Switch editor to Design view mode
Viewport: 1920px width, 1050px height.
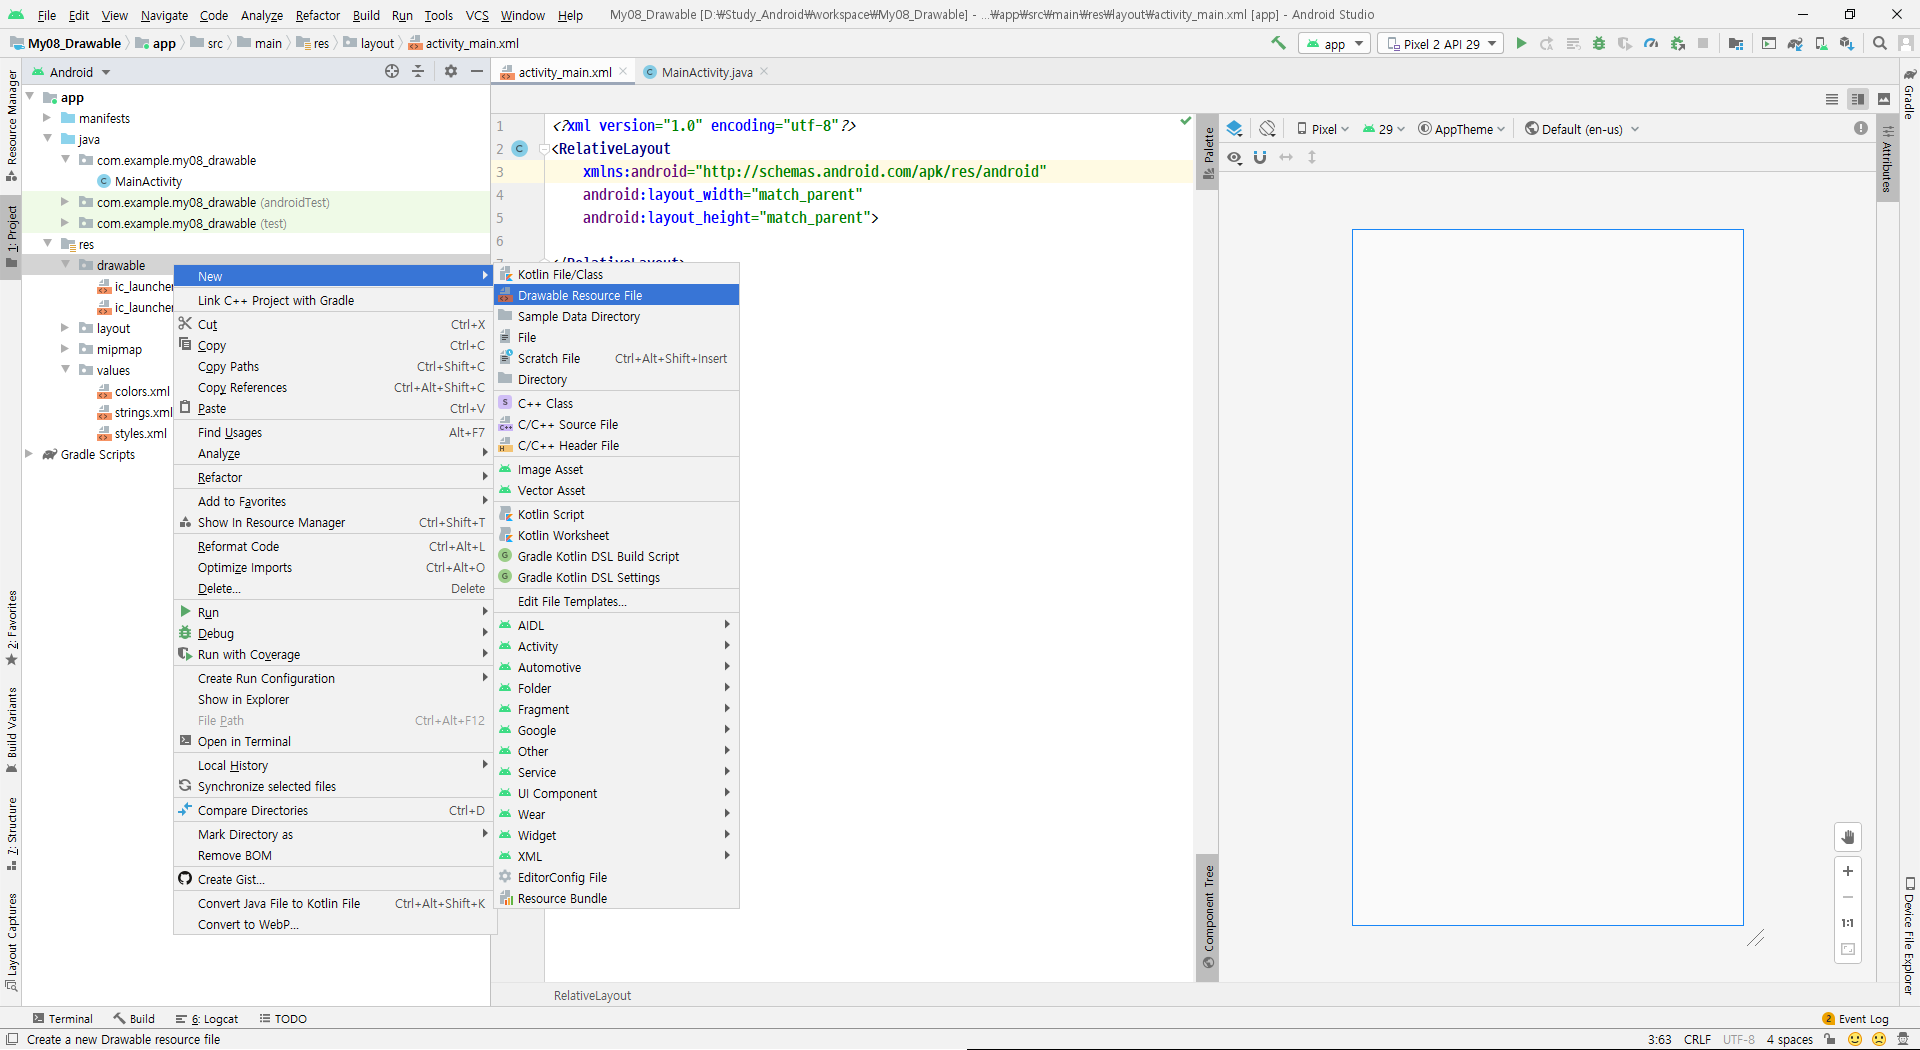pos(1884,99)
